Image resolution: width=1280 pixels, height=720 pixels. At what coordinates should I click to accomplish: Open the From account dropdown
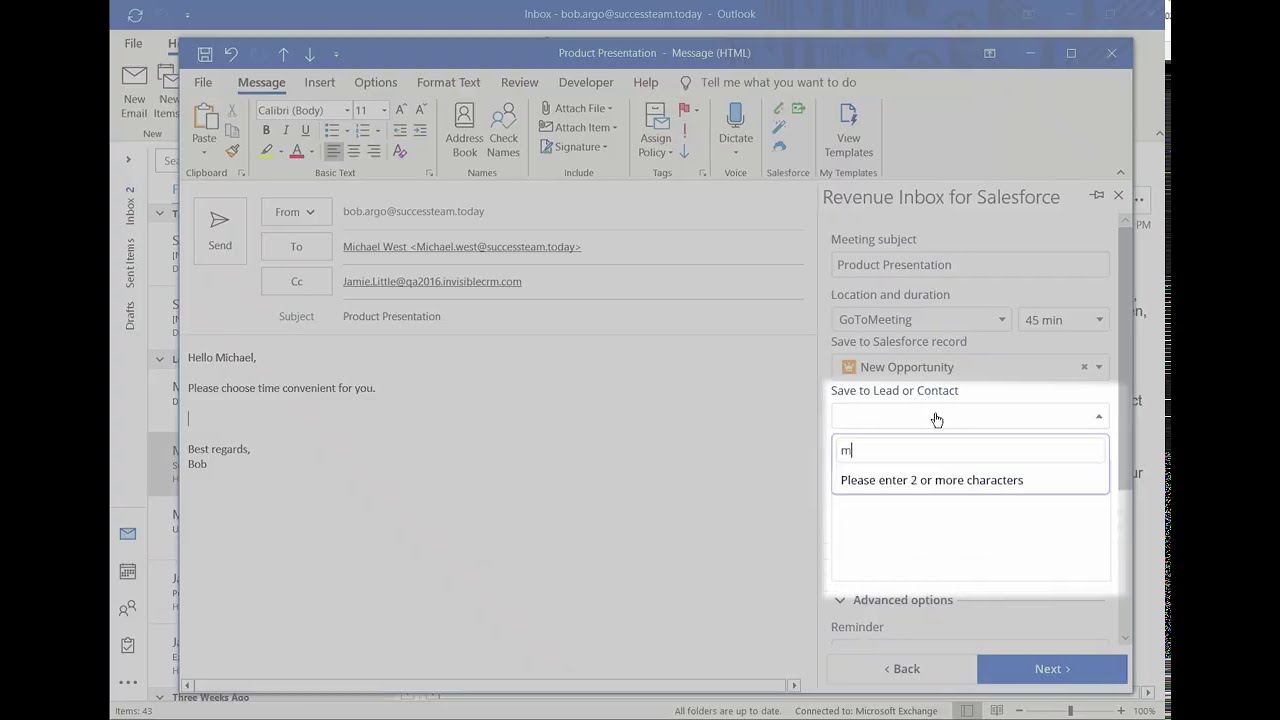click(x=296, y=212)
